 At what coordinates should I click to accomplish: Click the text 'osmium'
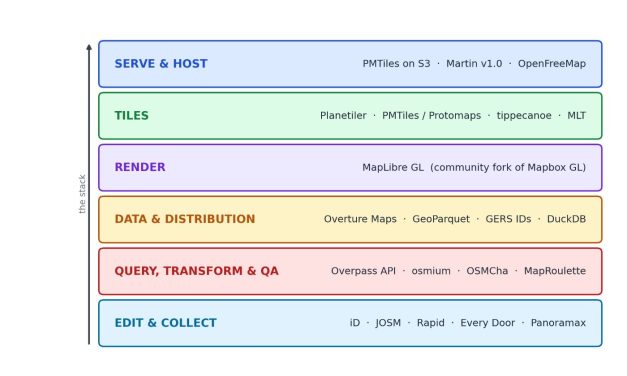[431, 271]
